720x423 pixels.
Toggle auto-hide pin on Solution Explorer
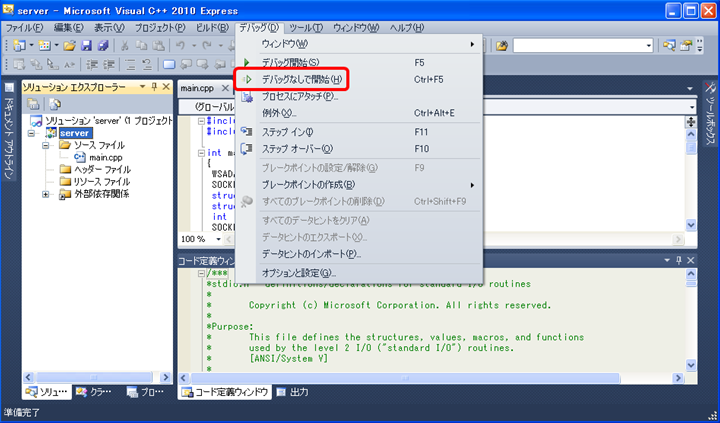pyautogui.click(x=154, y=86)
